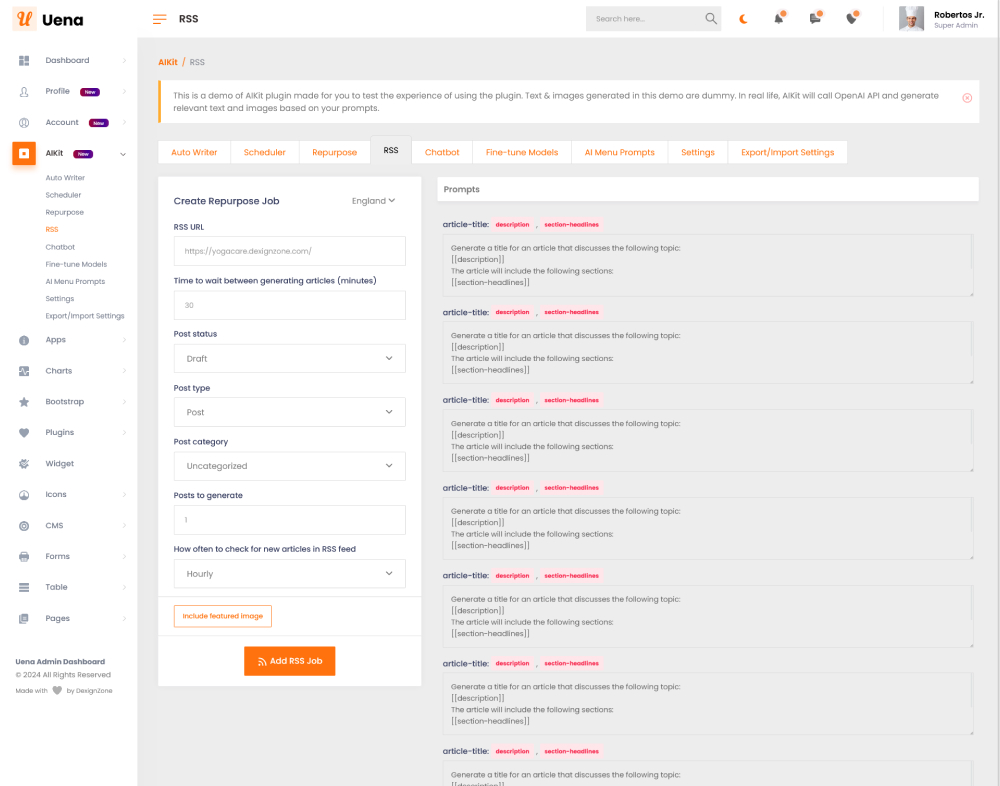Open the England language dropdown
Viewport: 1000px width, 786px height.
(x=373, y=201)
